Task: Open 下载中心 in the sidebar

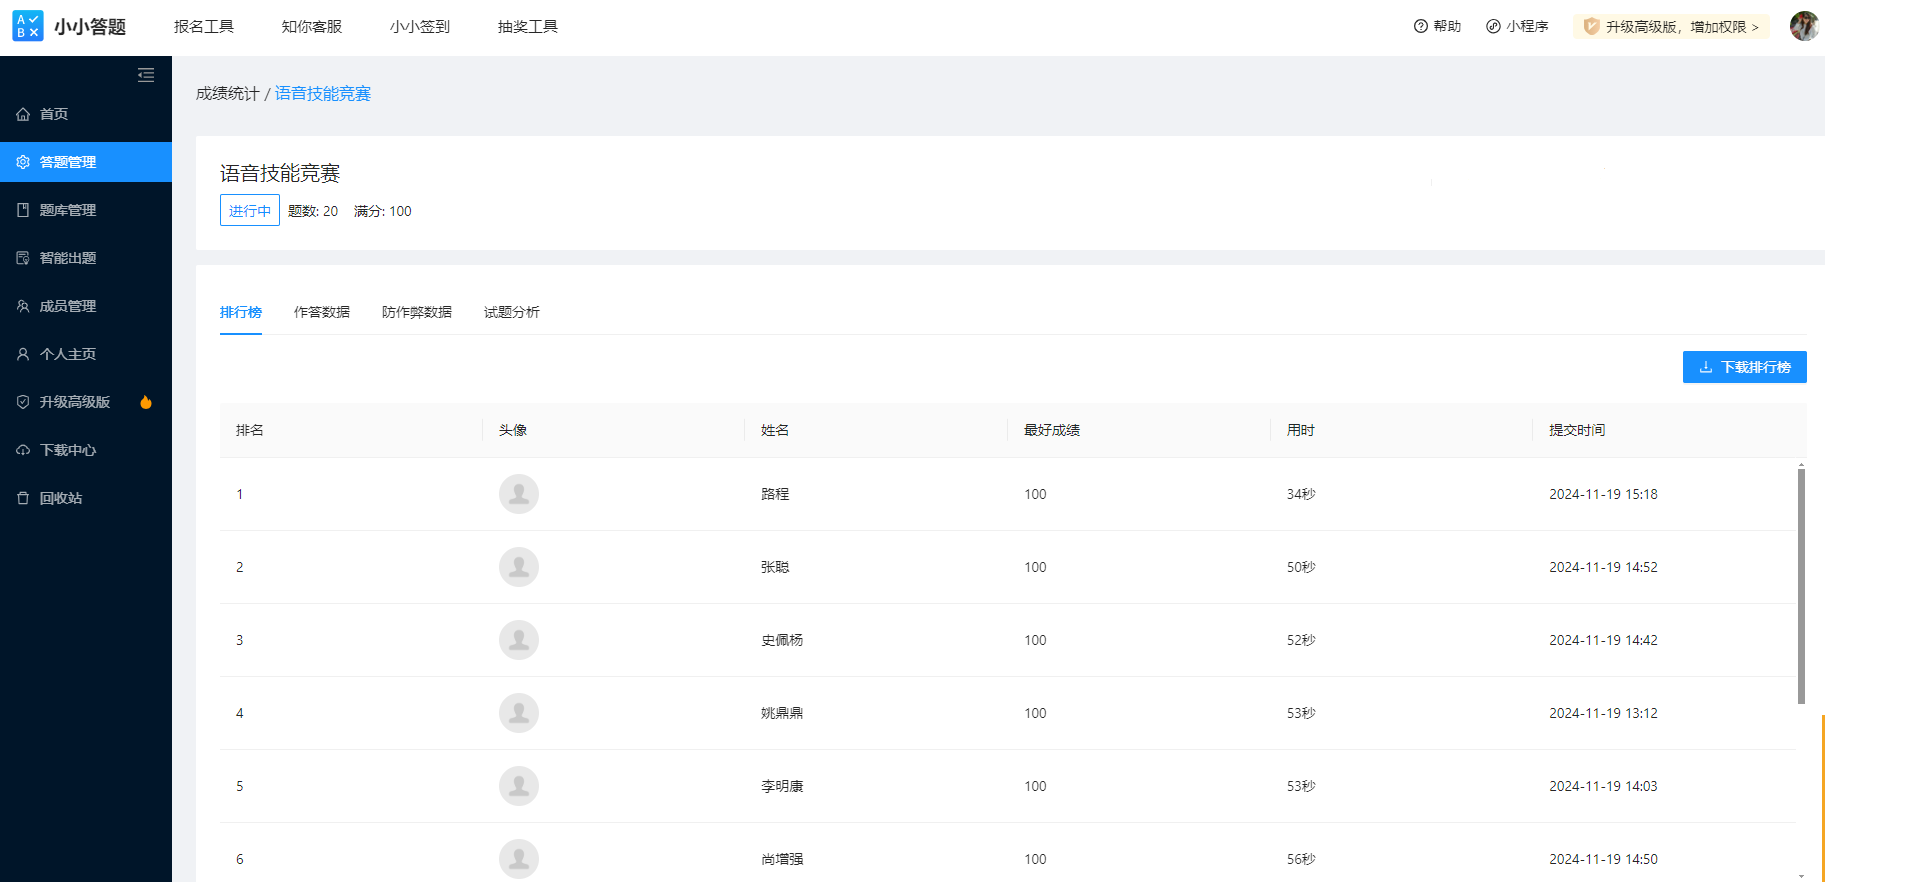Action: 67,450
